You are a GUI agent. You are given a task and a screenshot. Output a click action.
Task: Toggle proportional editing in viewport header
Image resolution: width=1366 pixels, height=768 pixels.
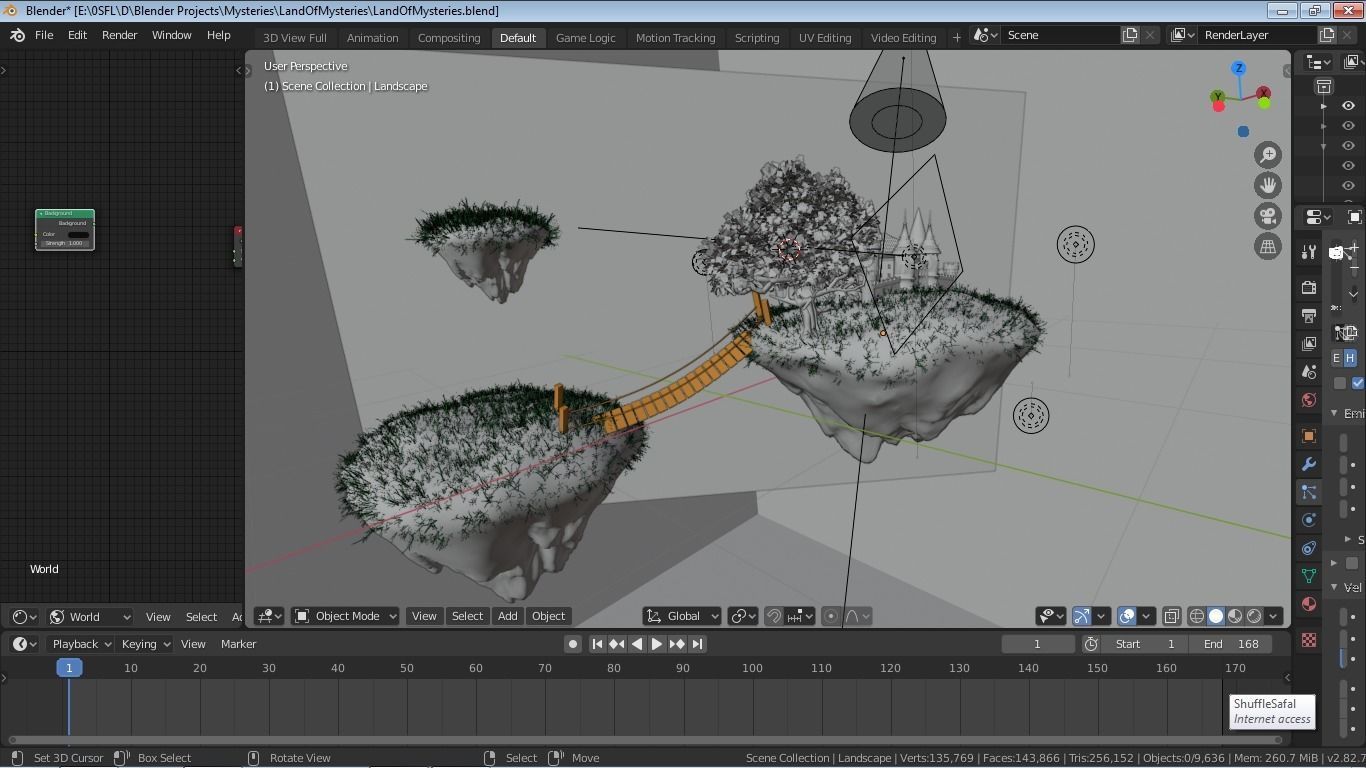[x=830, y=616]
